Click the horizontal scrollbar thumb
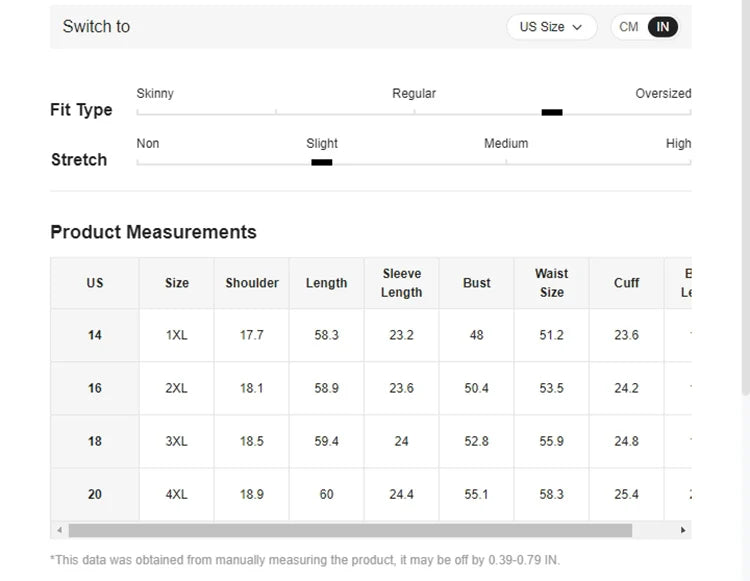This screenshot has width=750, height=581. (x=350, y=530)
